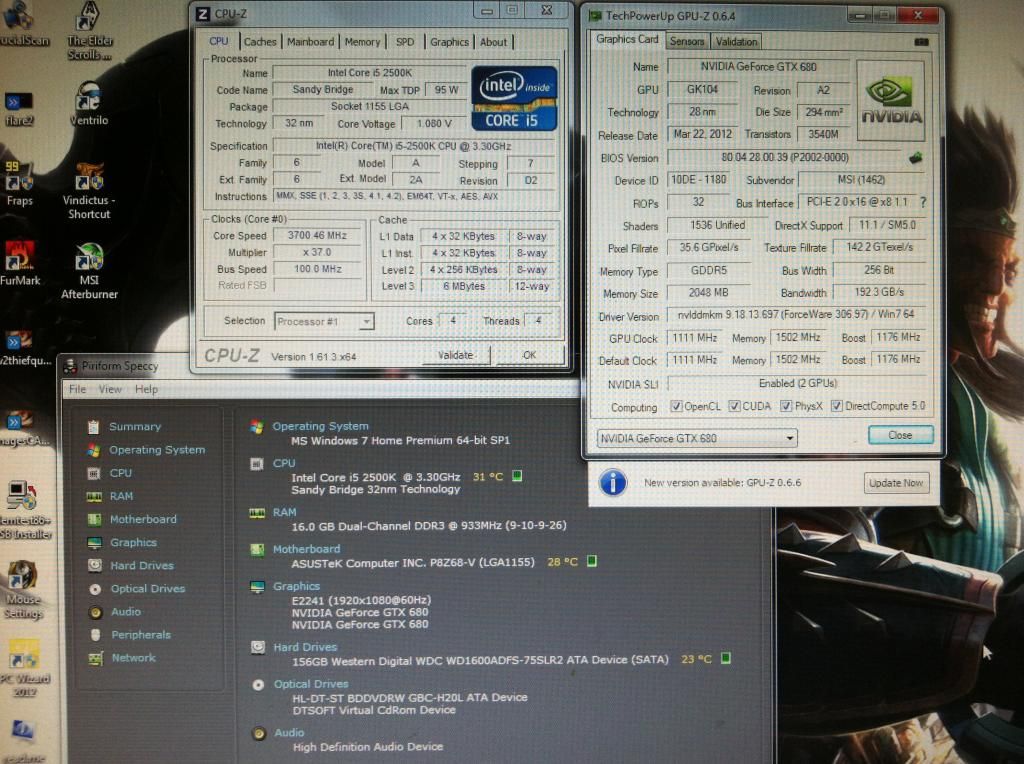This screenshot has width=1024, height=764.
Task: Switch to the Memory tab in CPU-Z
Action: [362, 42]
